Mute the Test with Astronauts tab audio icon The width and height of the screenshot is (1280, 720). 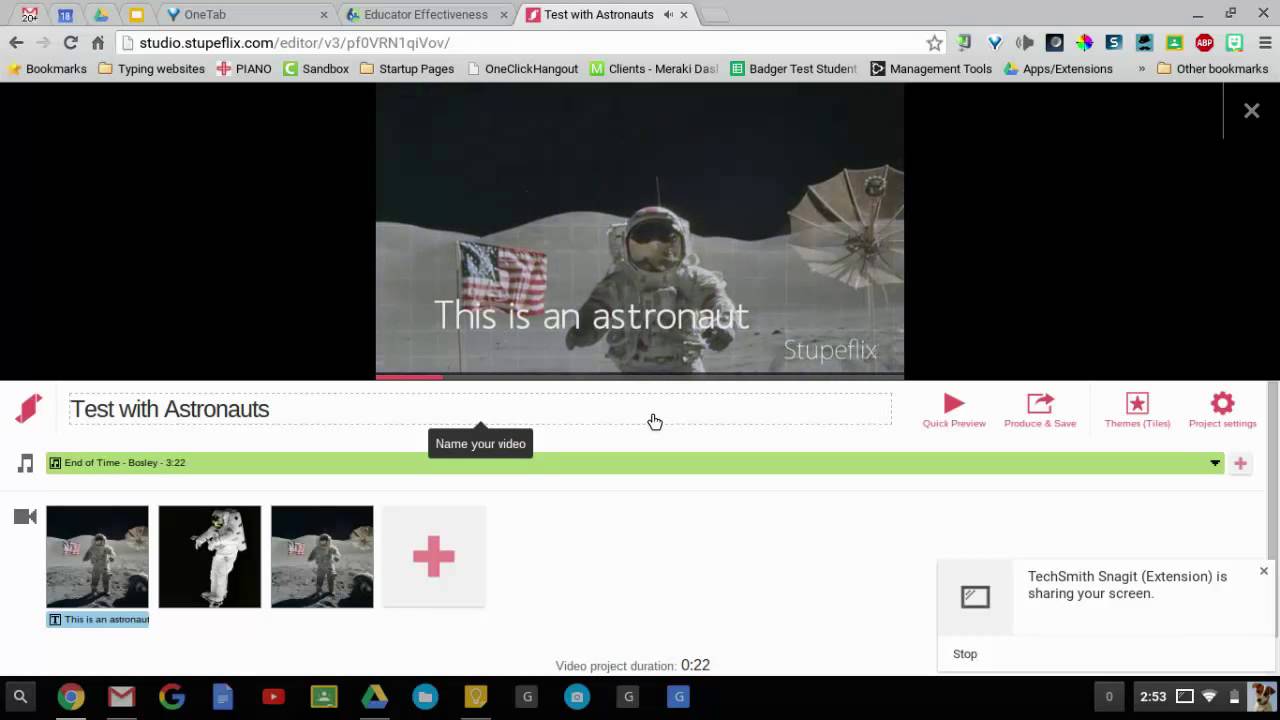pos(667,15)
